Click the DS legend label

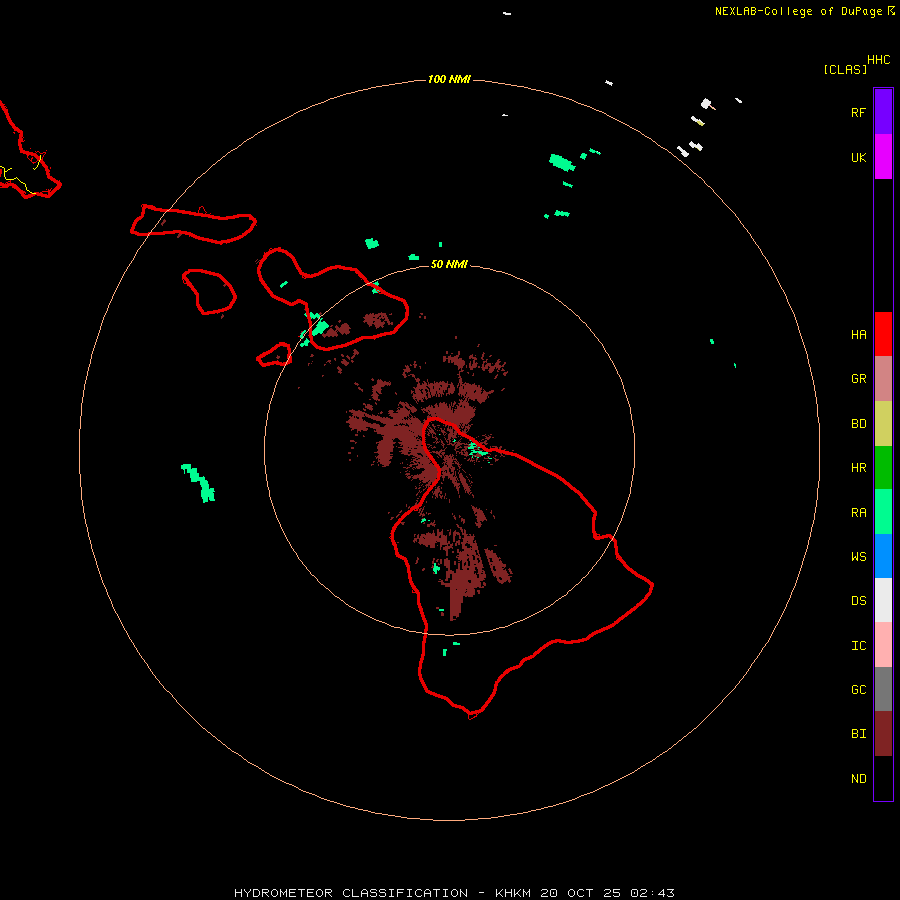coord(858,601)
